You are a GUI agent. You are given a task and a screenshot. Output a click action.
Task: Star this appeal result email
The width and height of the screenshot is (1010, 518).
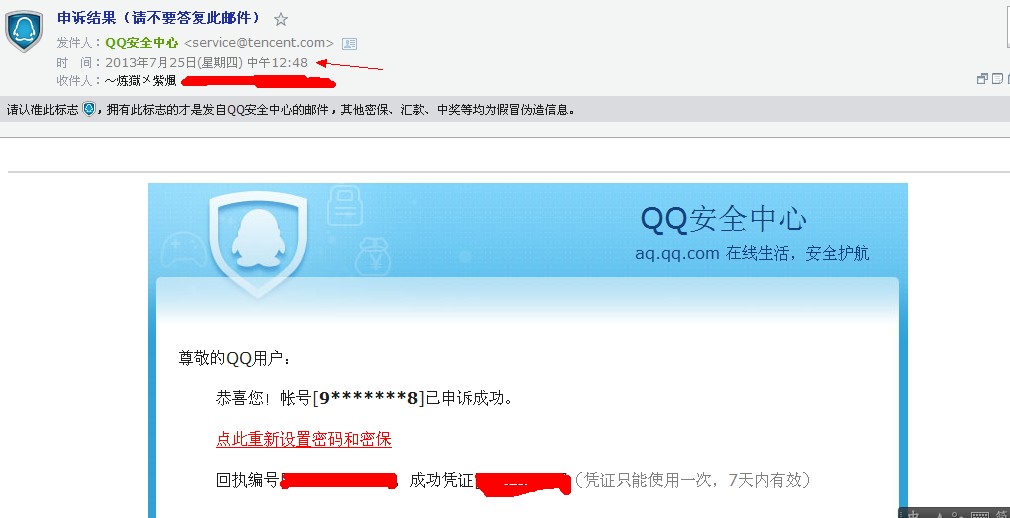280,19
